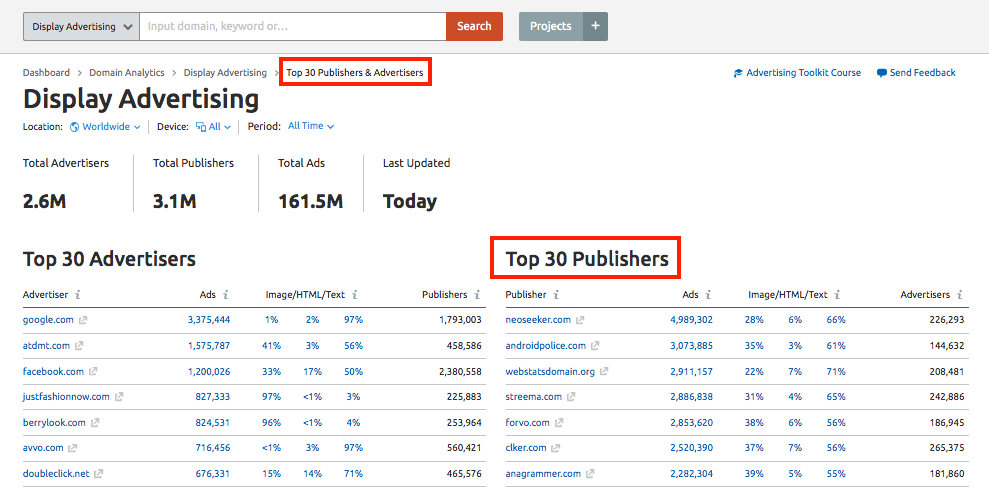Open external link icon next to google.com
This screenshot has width=989, height=494.
click(x=83, y=320)
